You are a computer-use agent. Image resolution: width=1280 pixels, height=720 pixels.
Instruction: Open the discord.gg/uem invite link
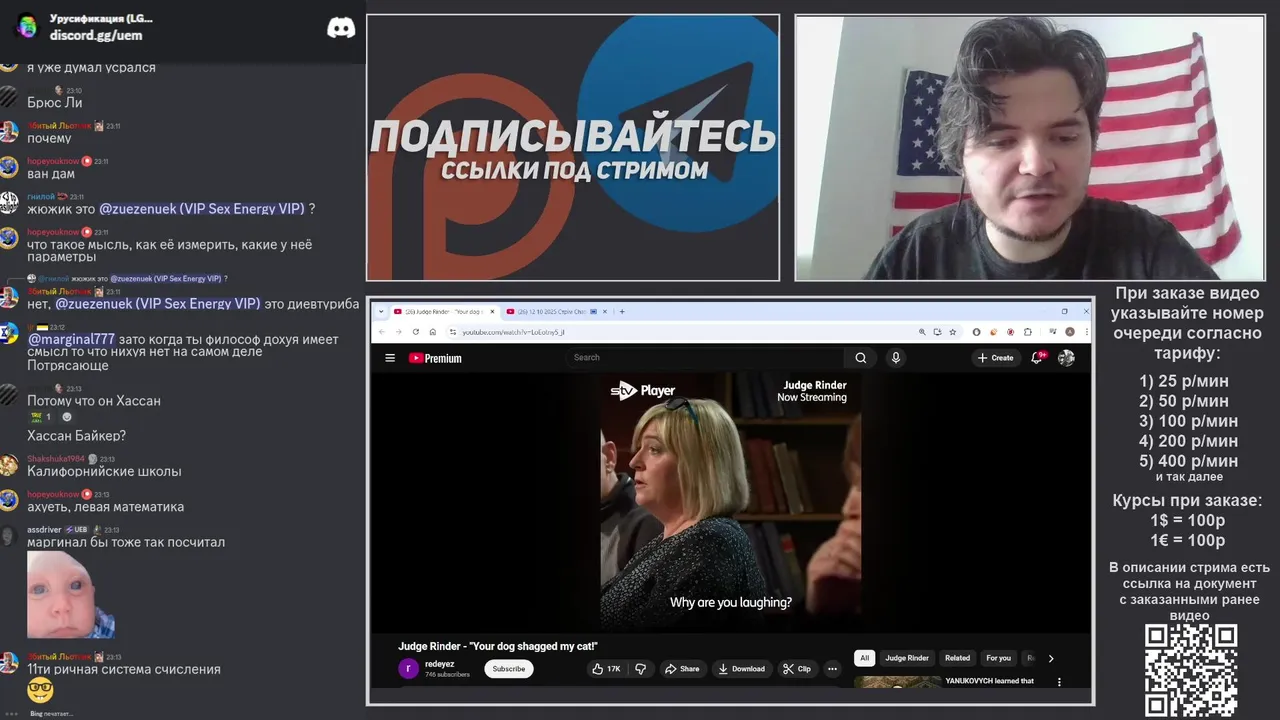point(96,35)
